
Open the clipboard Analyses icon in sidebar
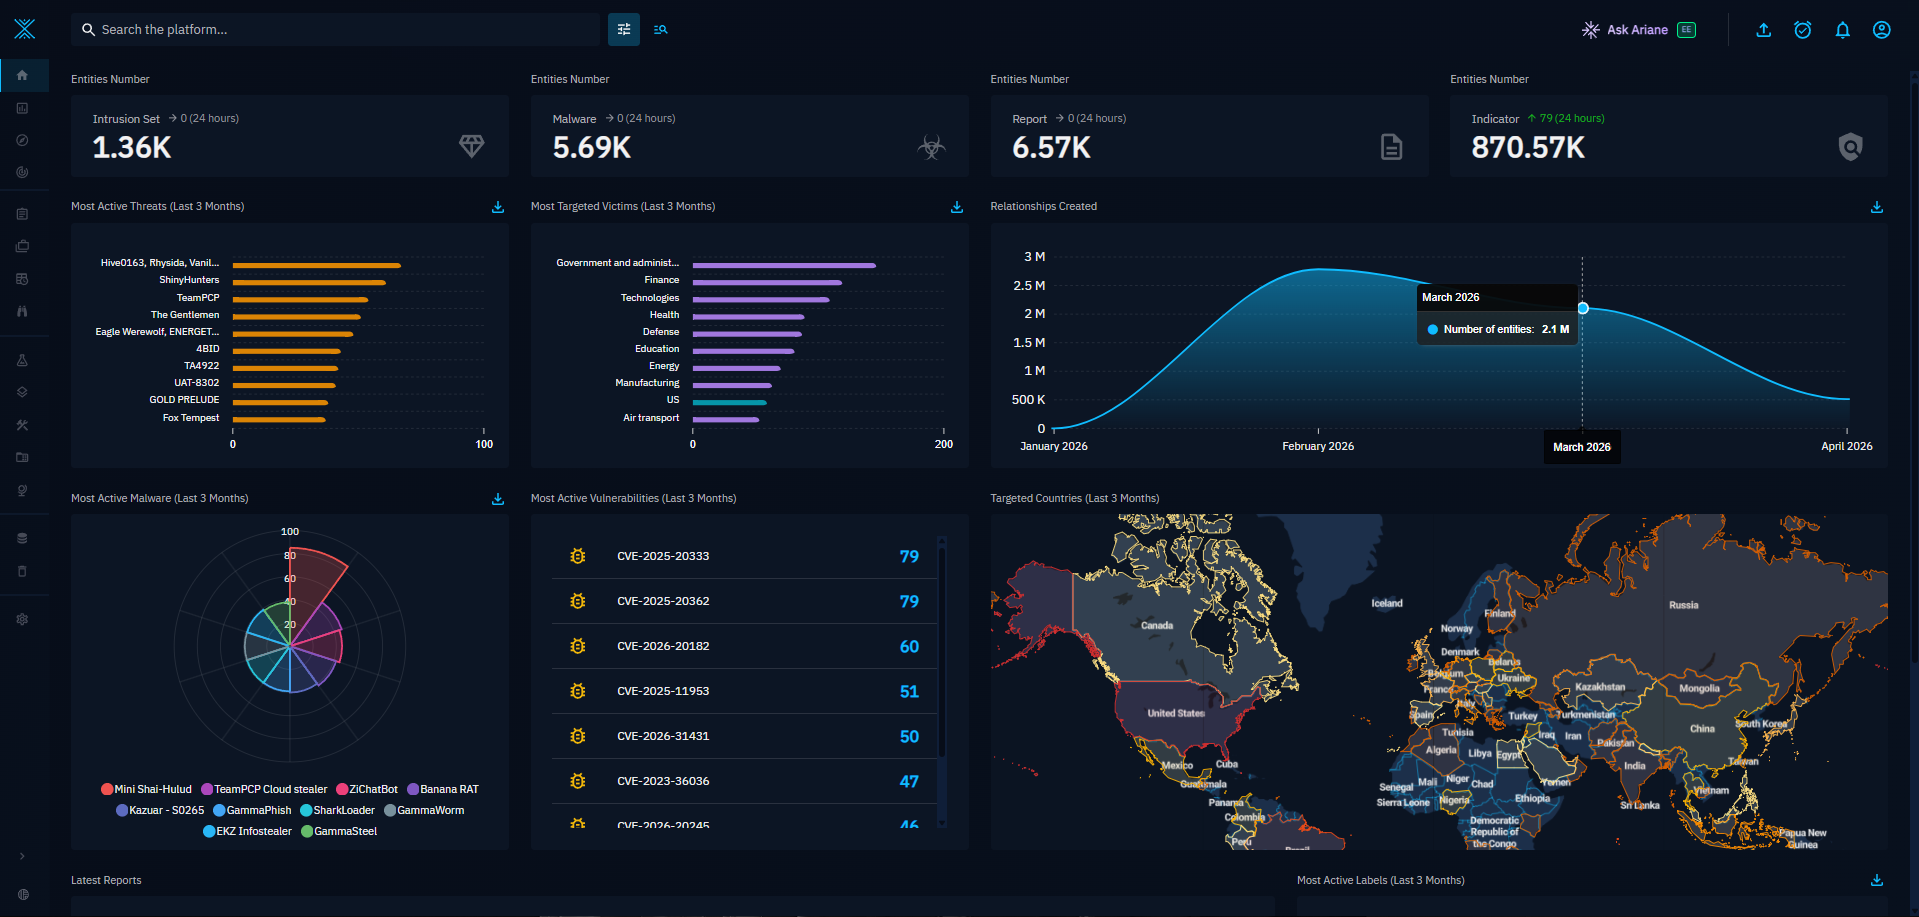22,213
